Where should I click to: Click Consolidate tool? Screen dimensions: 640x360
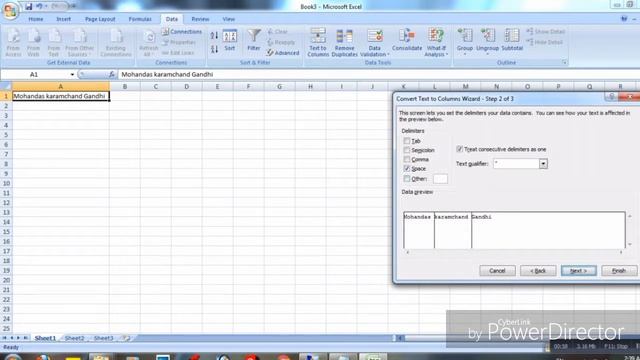407,40
